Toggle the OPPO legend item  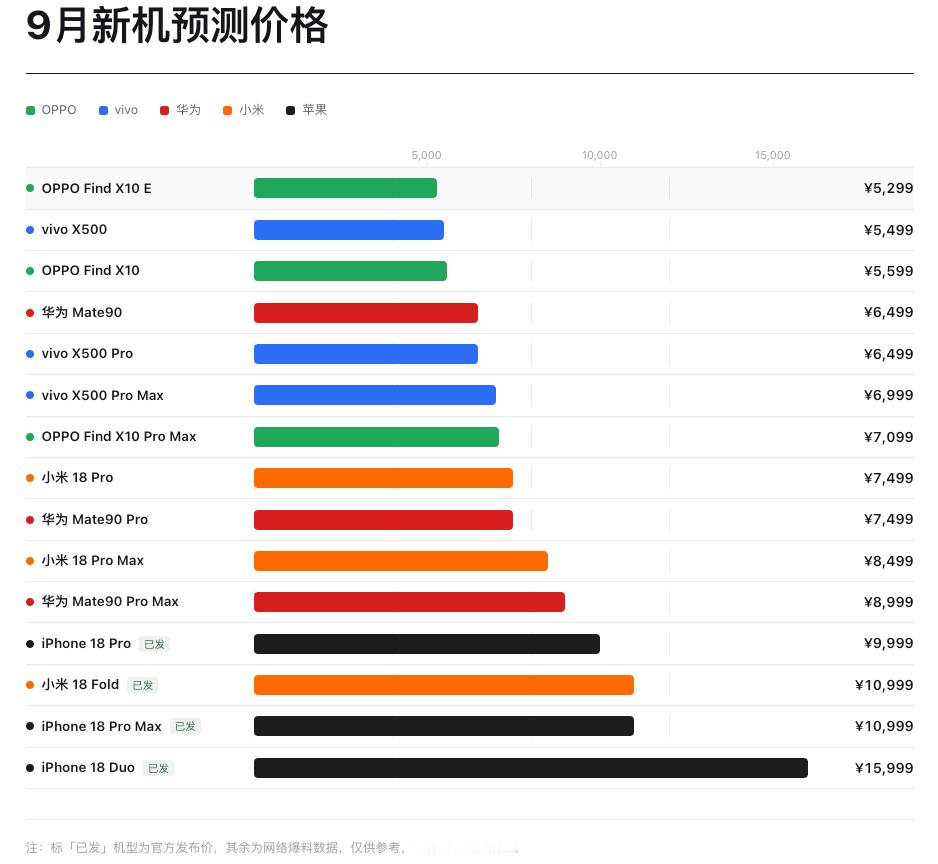coord(51,110)
